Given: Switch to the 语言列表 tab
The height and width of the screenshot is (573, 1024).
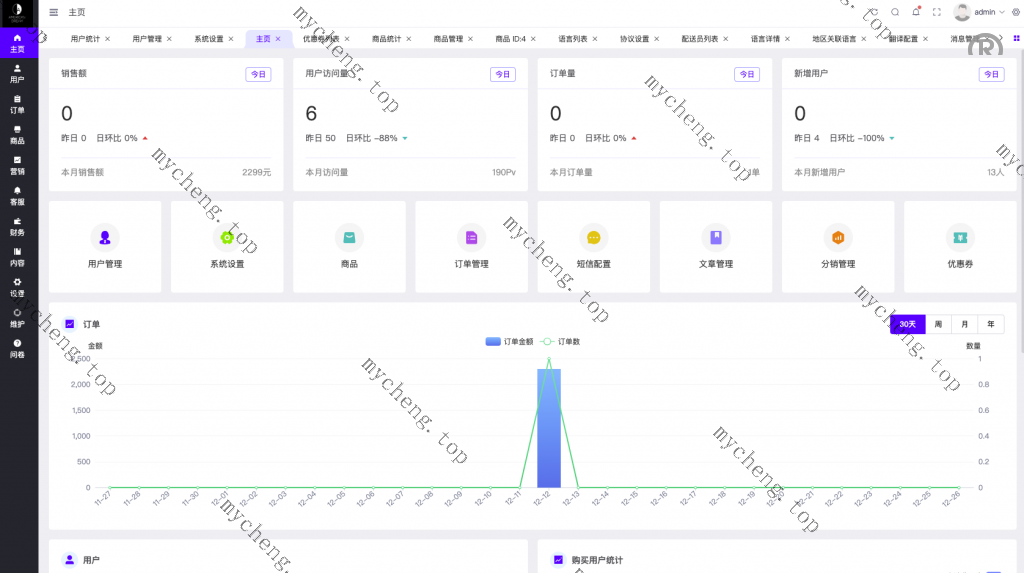Looking at the screenshot, I should (x=572, y=39).
